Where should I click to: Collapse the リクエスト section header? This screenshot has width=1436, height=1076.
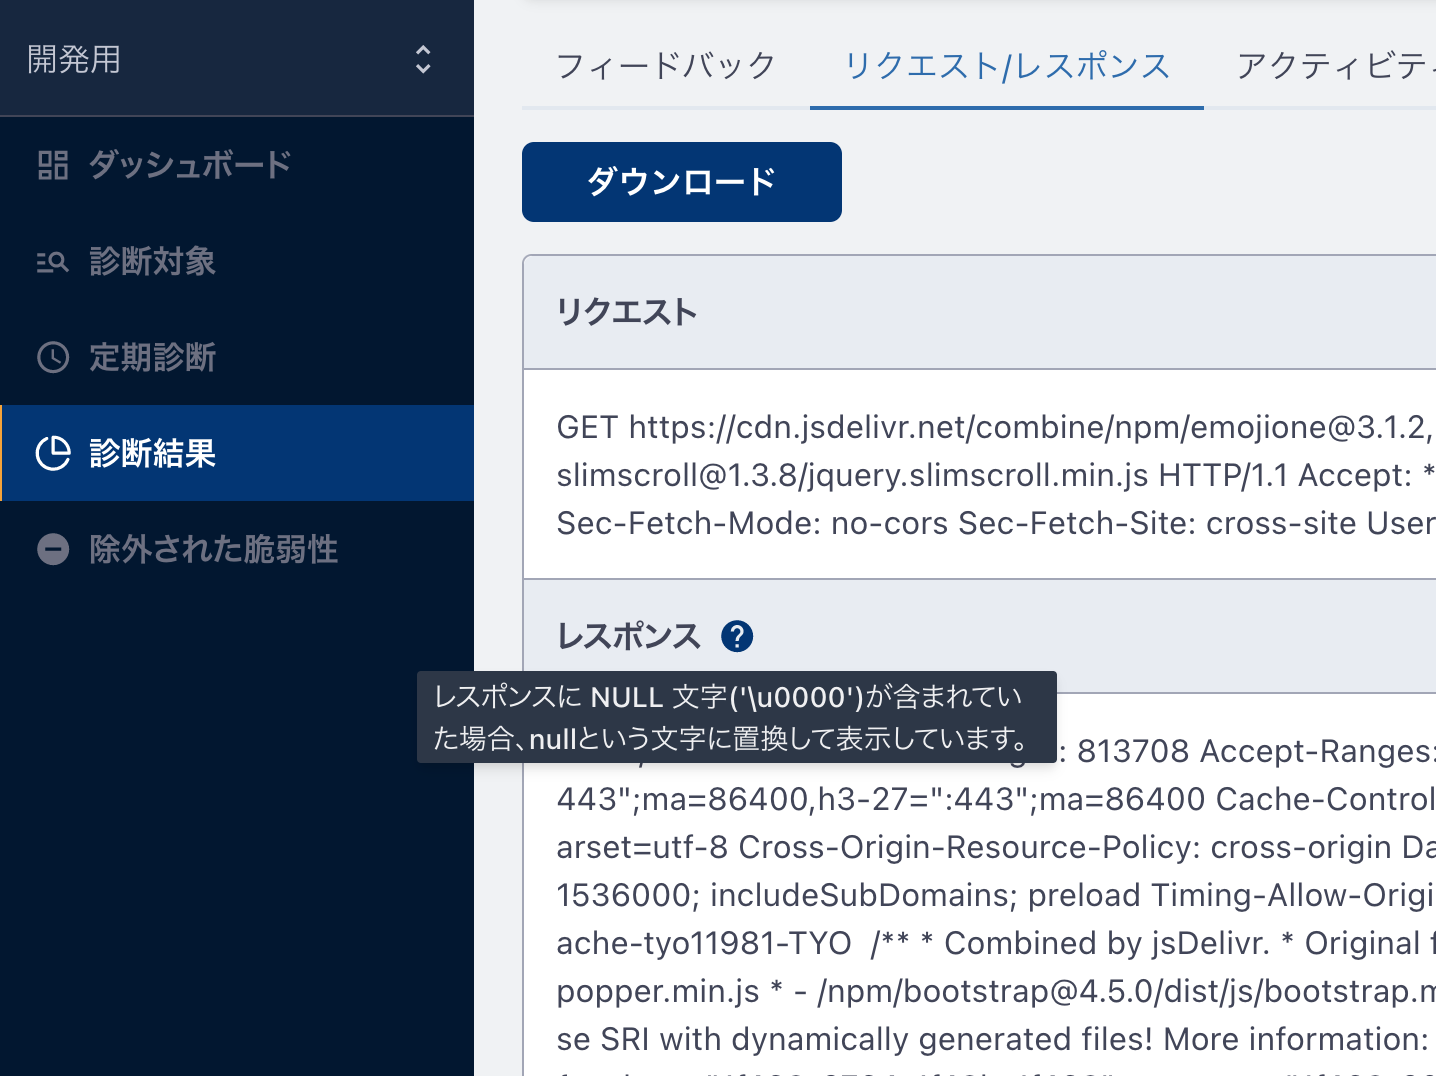(627, 311)
